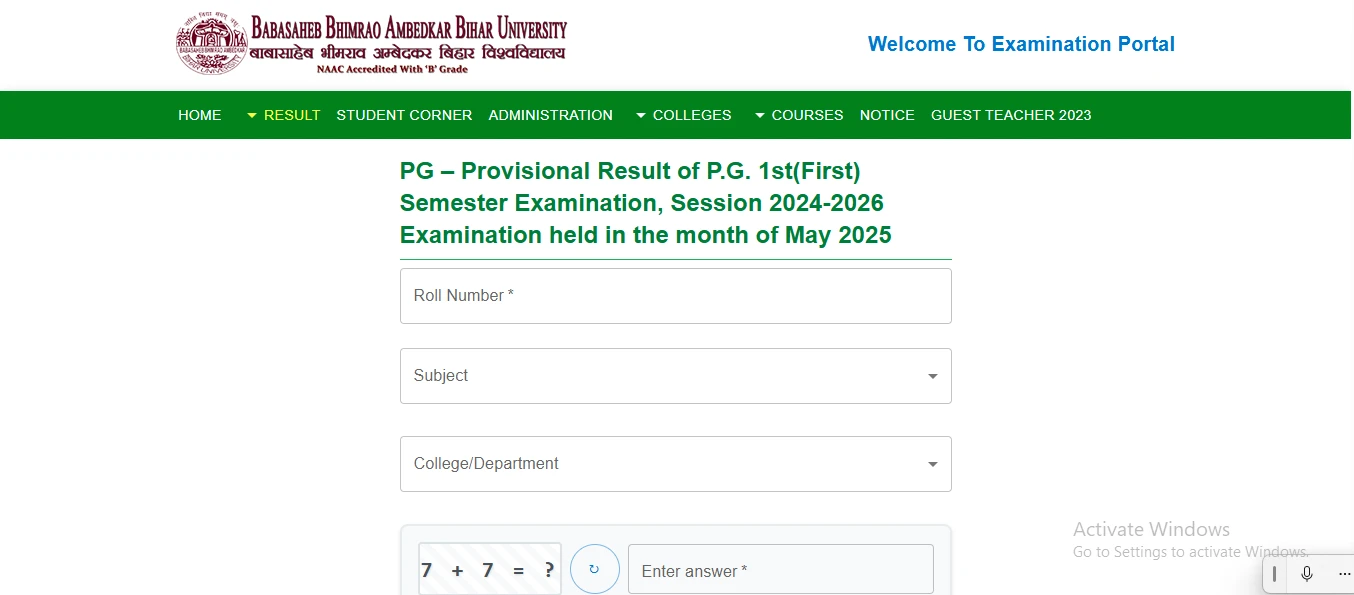
Task: Expand the Subject dropdown
Action: tap(675, 376)
